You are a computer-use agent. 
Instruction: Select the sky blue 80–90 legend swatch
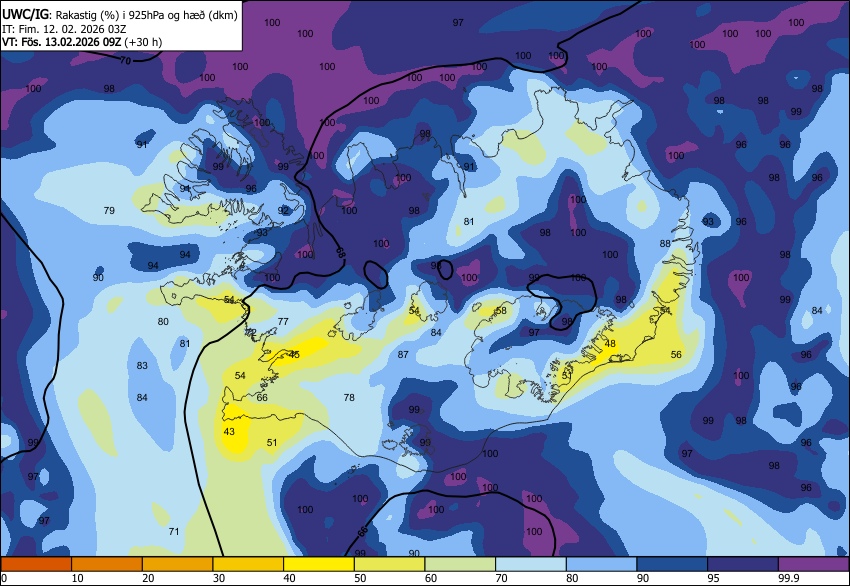coord(602,564)
